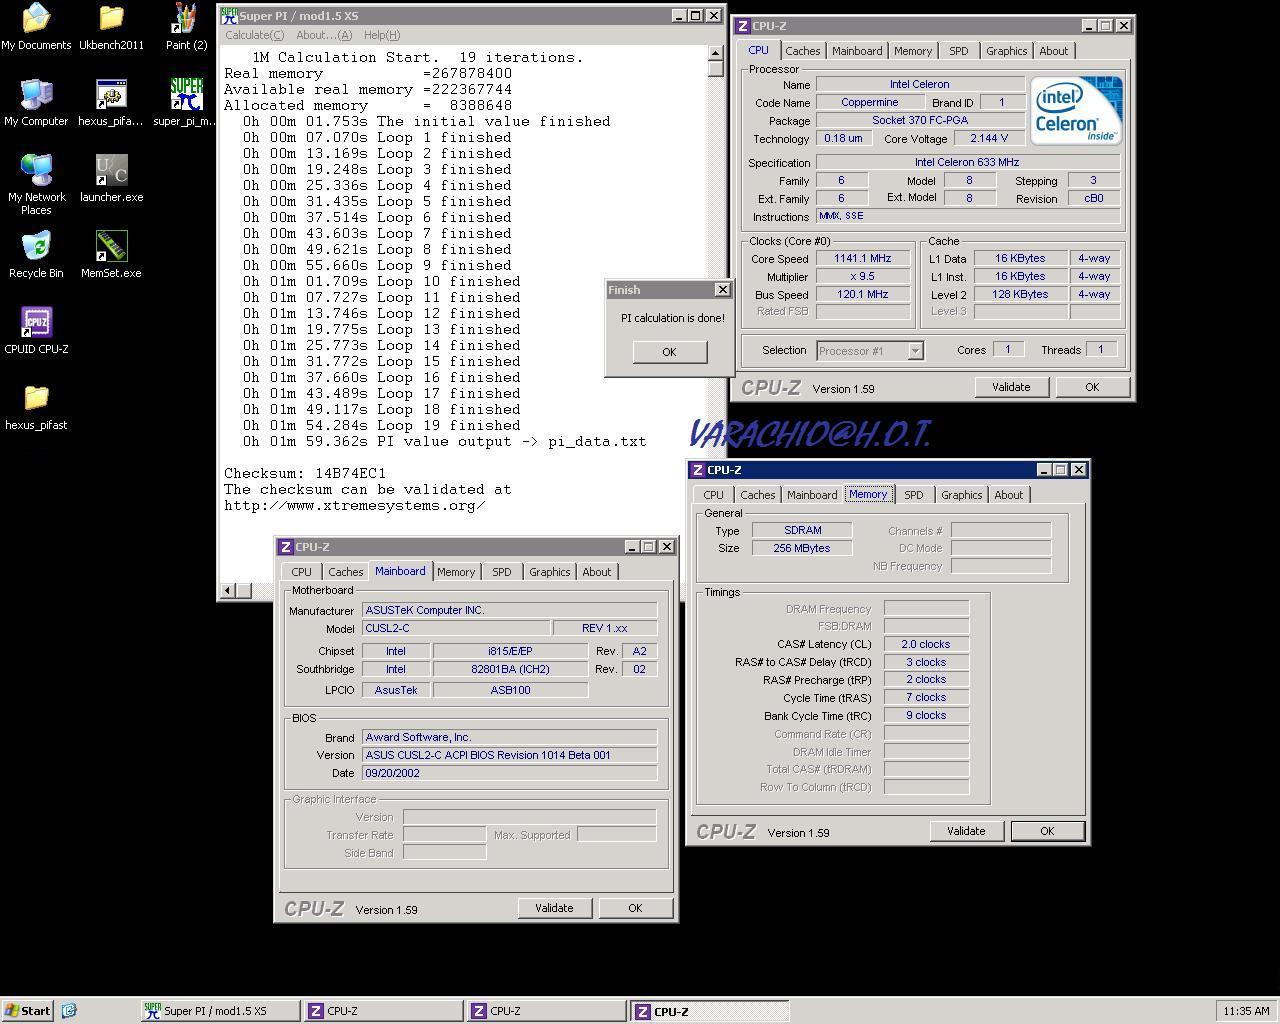Switch to SPD tab in Memory window

tap(914, 495)
